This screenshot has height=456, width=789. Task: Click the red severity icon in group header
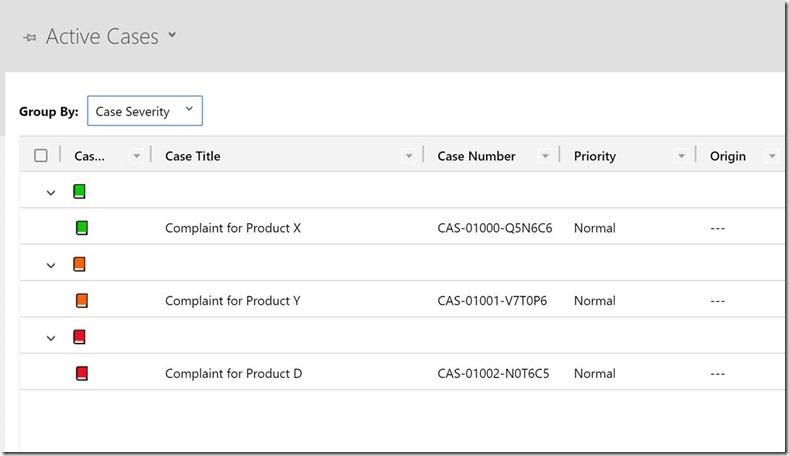80,337
